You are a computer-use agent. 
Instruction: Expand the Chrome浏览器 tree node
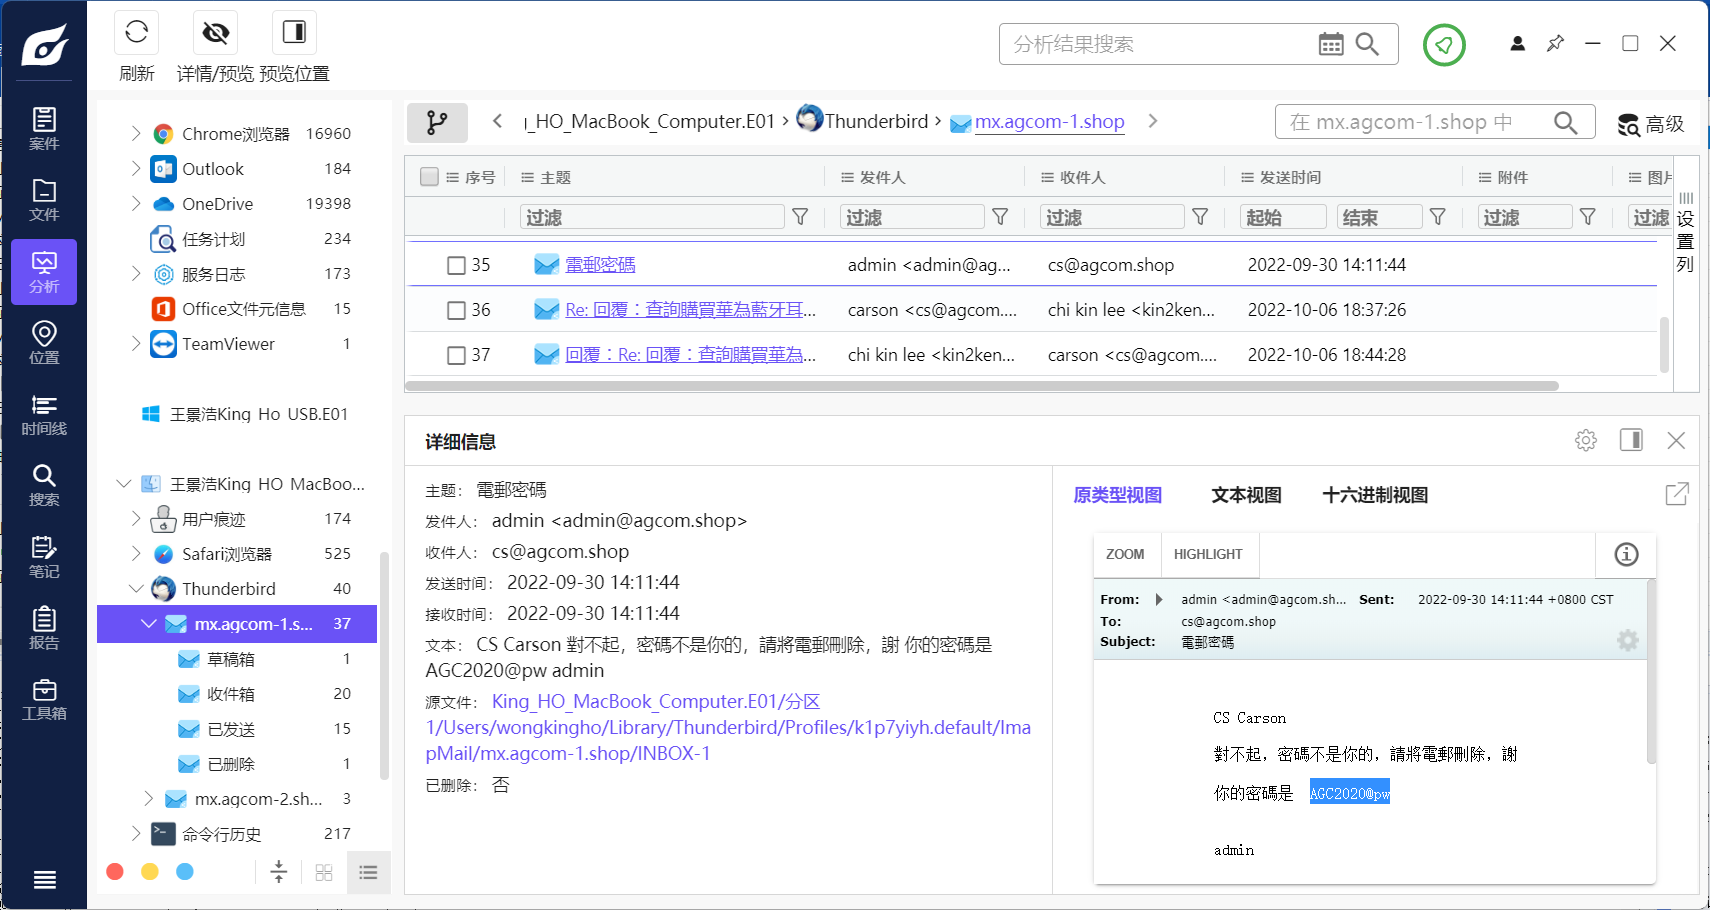coord(136,133)
